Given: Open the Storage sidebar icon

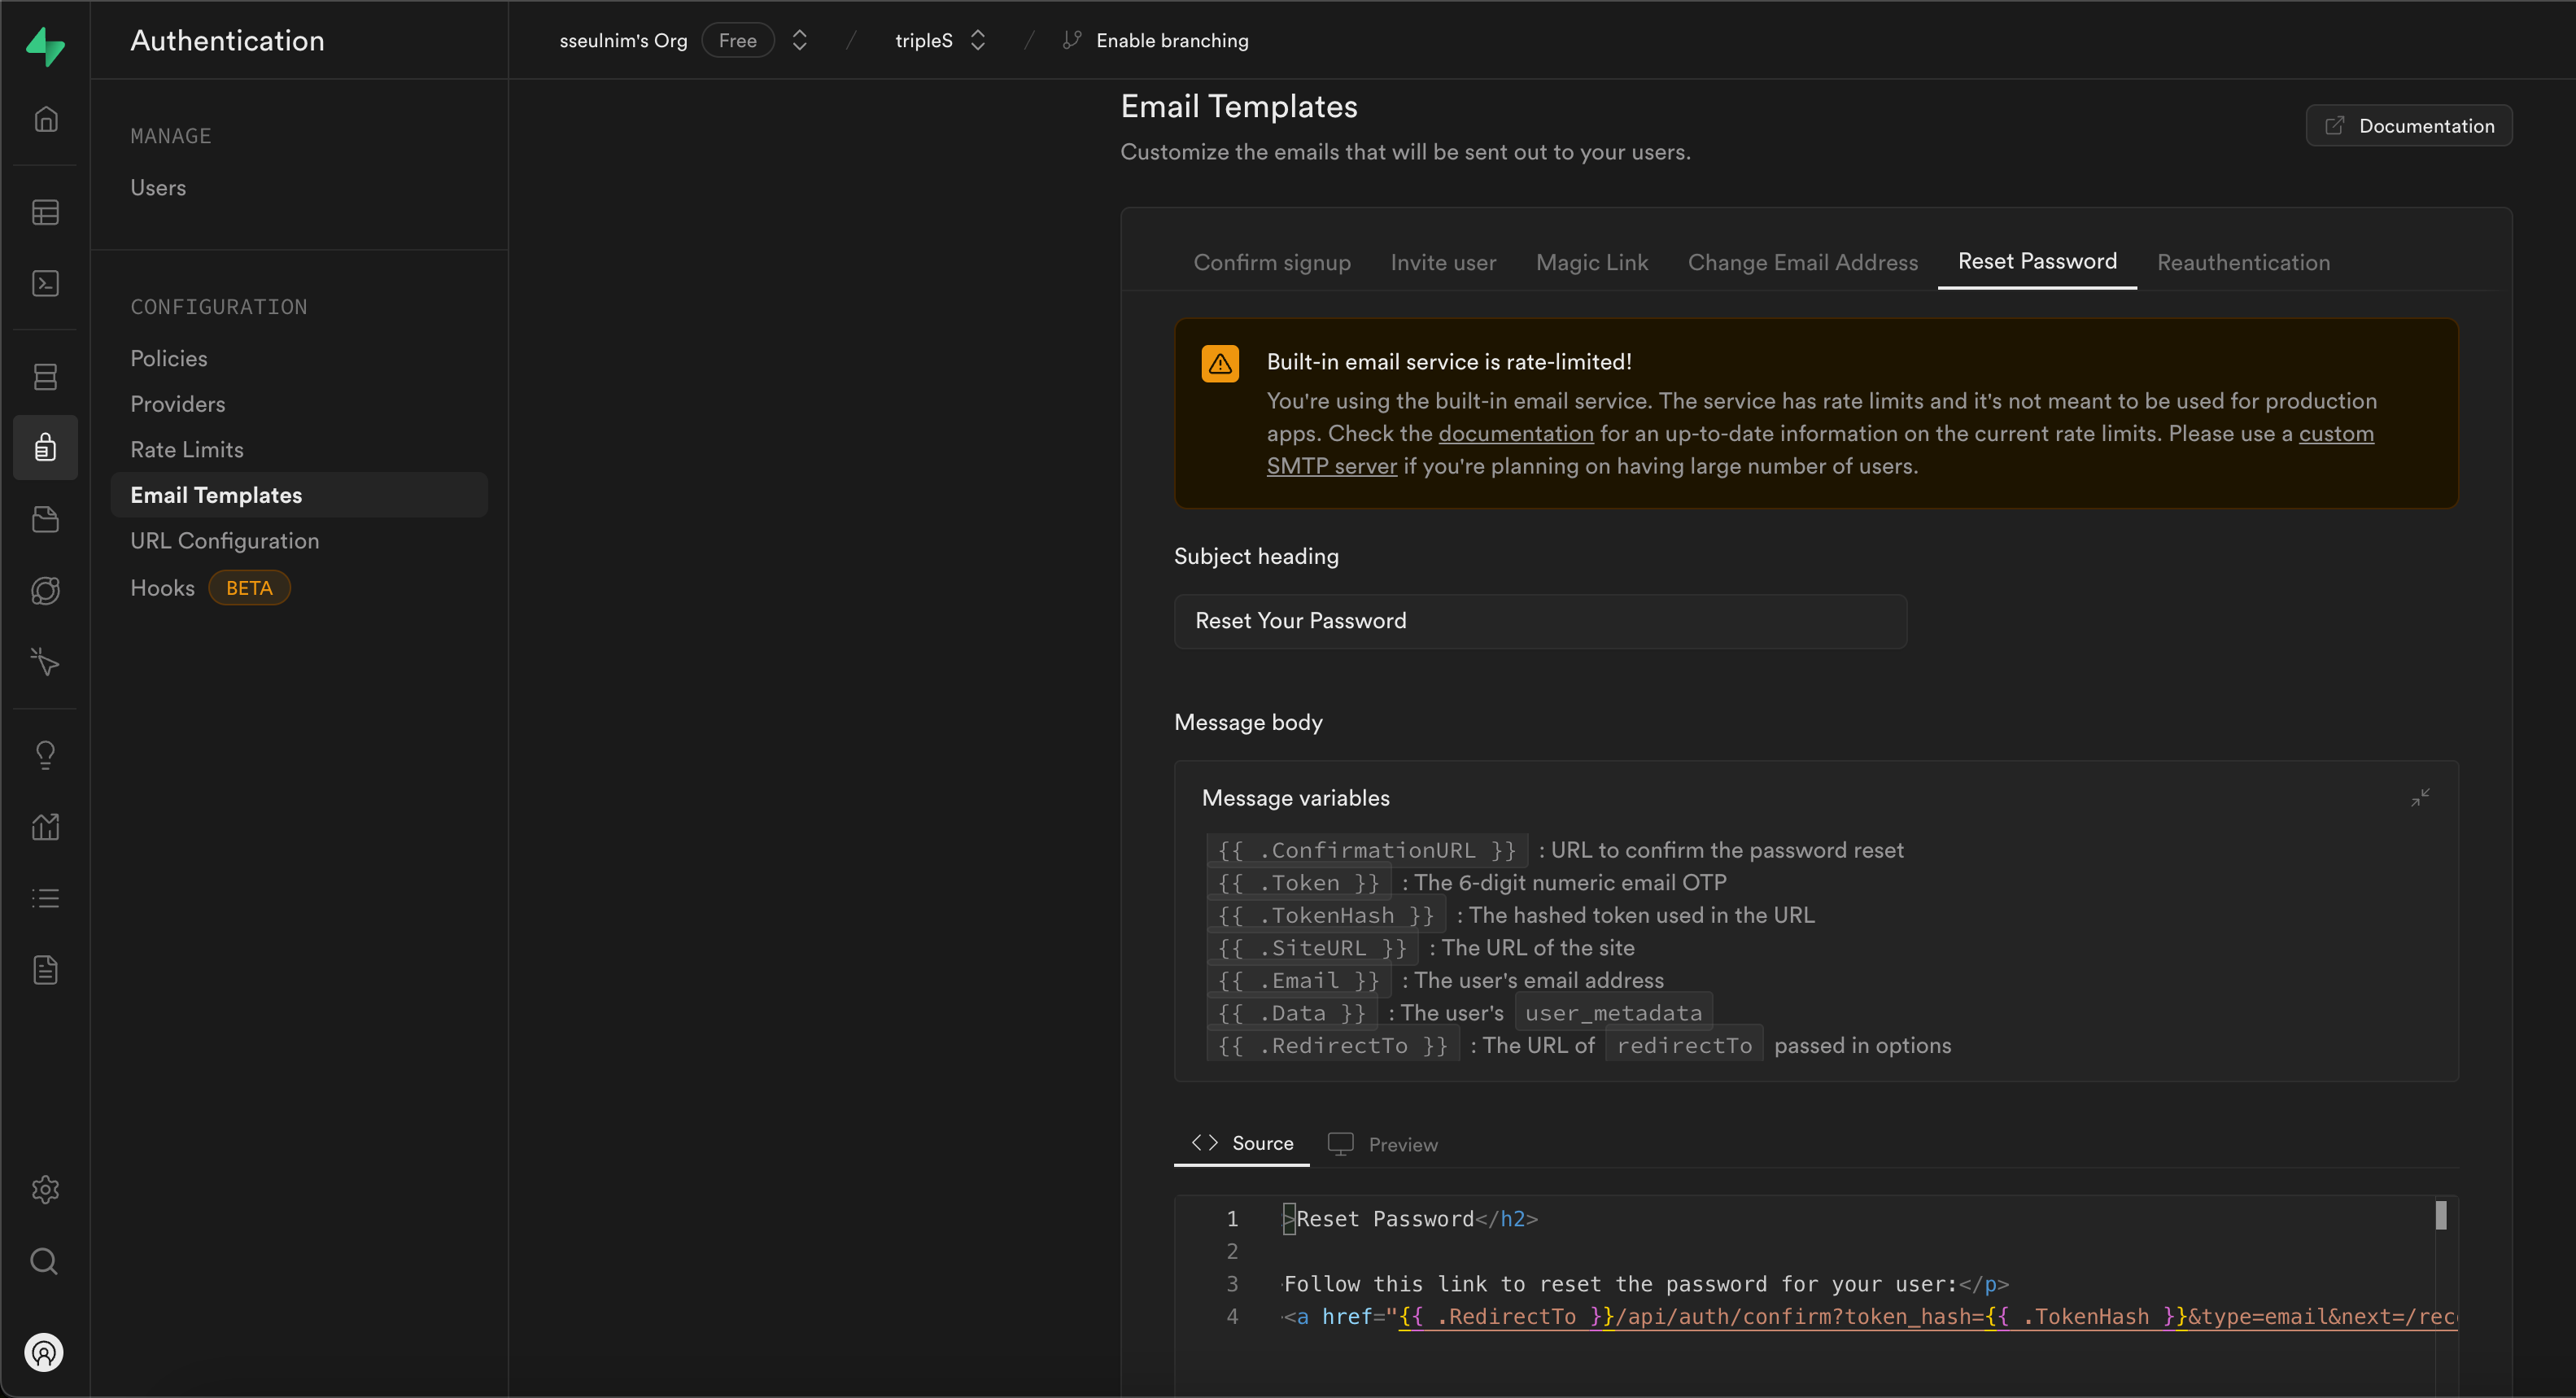Looking at the screenshot, I should tap(45, 519).
